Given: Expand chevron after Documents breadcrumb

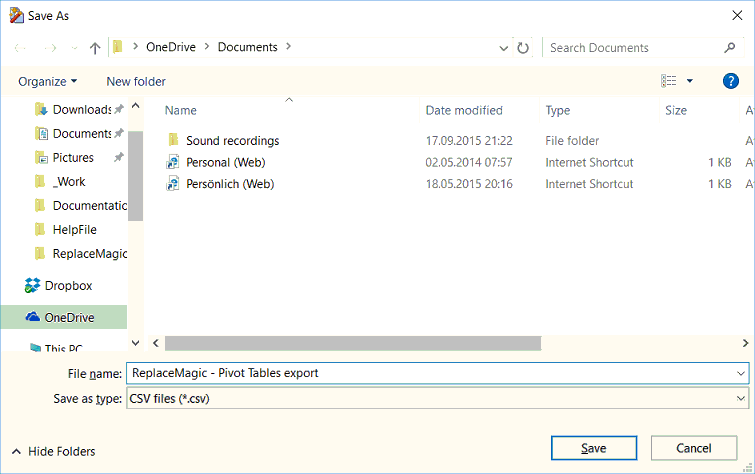Looking at the screenshot, I should click(x=288, y=47).
